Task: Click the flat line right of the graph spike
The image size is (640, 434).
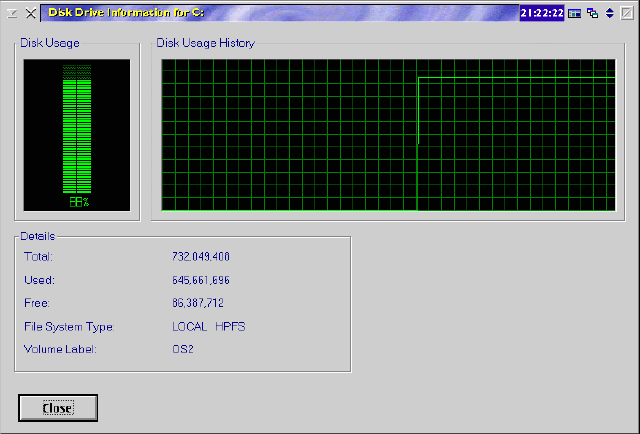Action: pos(515,78)
